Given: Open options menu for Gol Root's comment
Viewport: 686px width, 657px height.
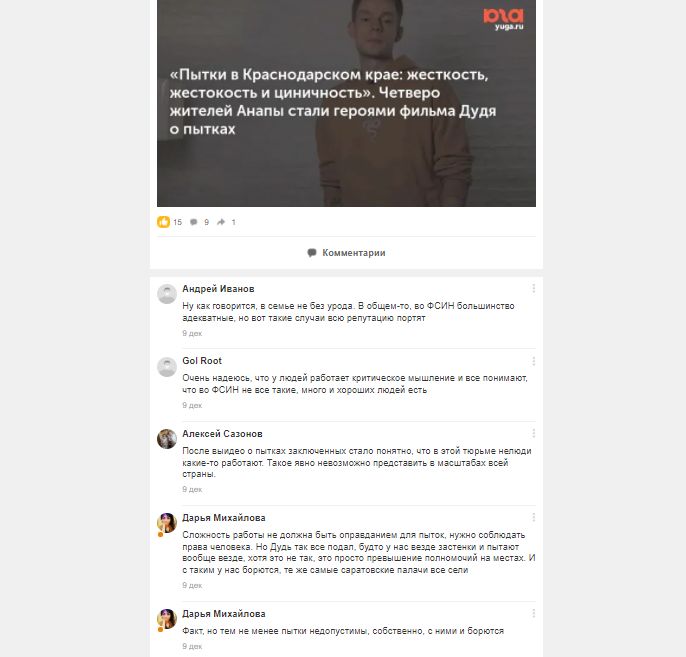Looking at the screenshot, I should tap(533, 361).
